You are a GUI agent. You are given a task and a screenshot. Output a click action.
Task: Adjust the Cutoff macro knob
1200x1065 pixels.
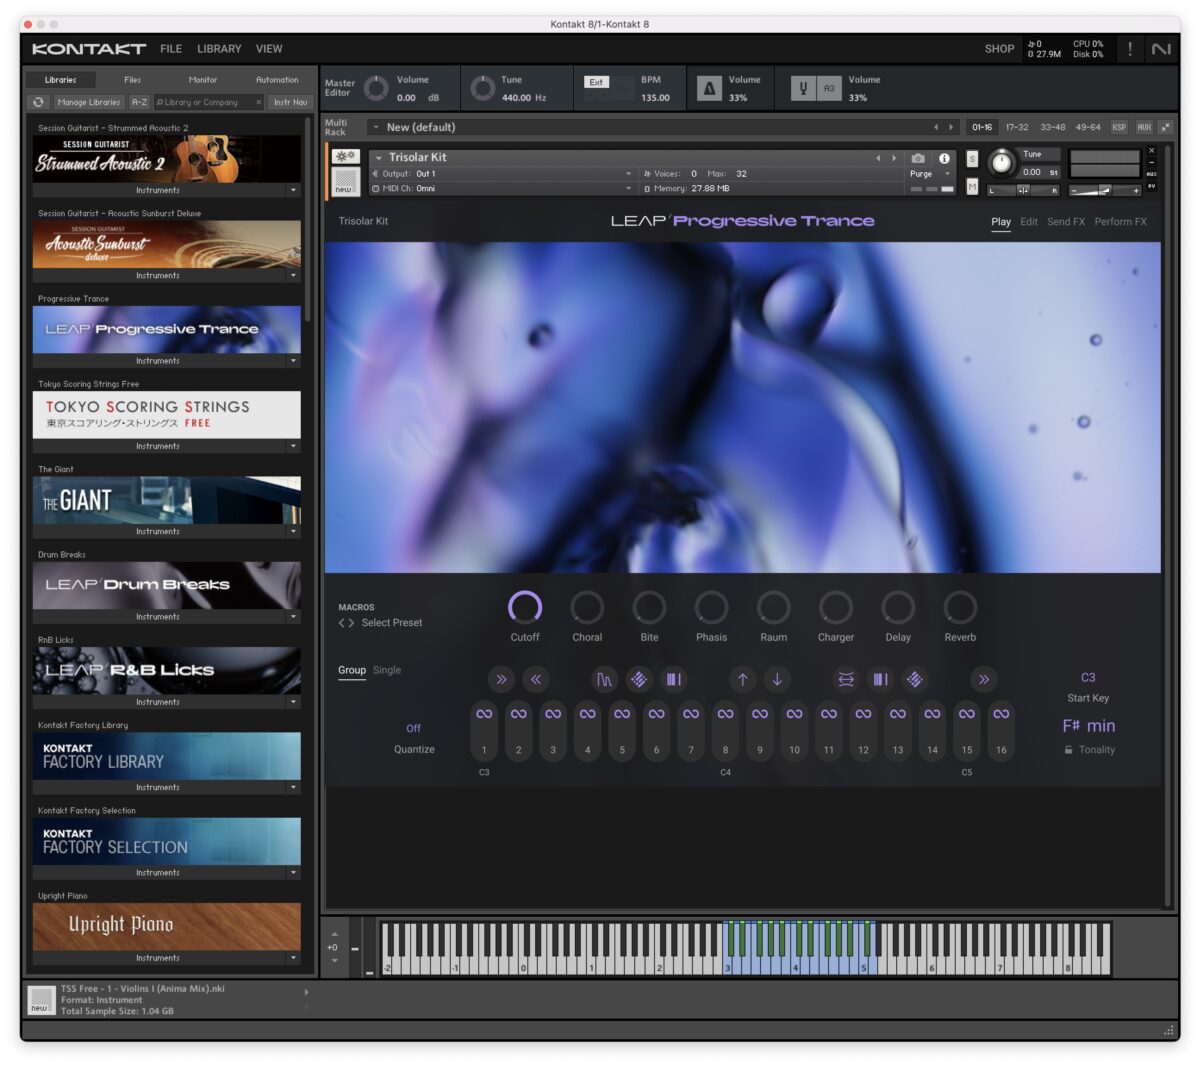point(525,607)
